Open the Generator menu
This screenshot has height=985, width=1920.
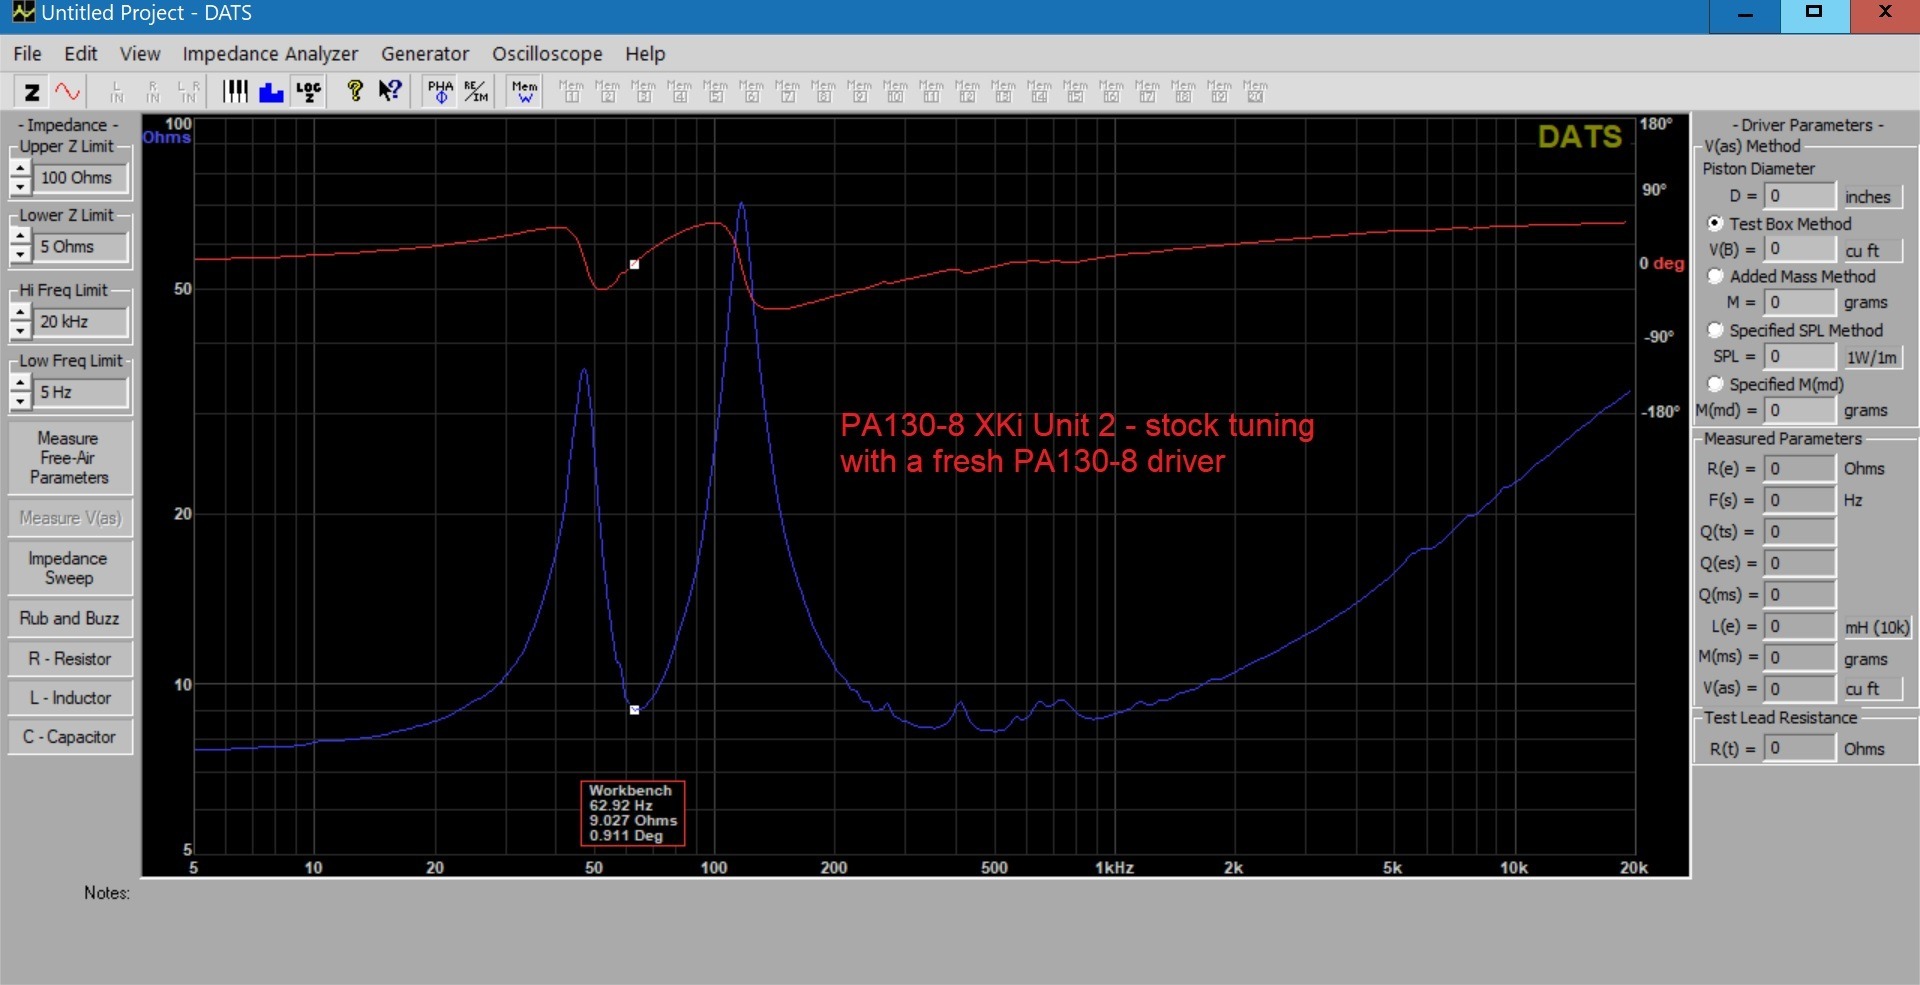(x=425, y=54)
